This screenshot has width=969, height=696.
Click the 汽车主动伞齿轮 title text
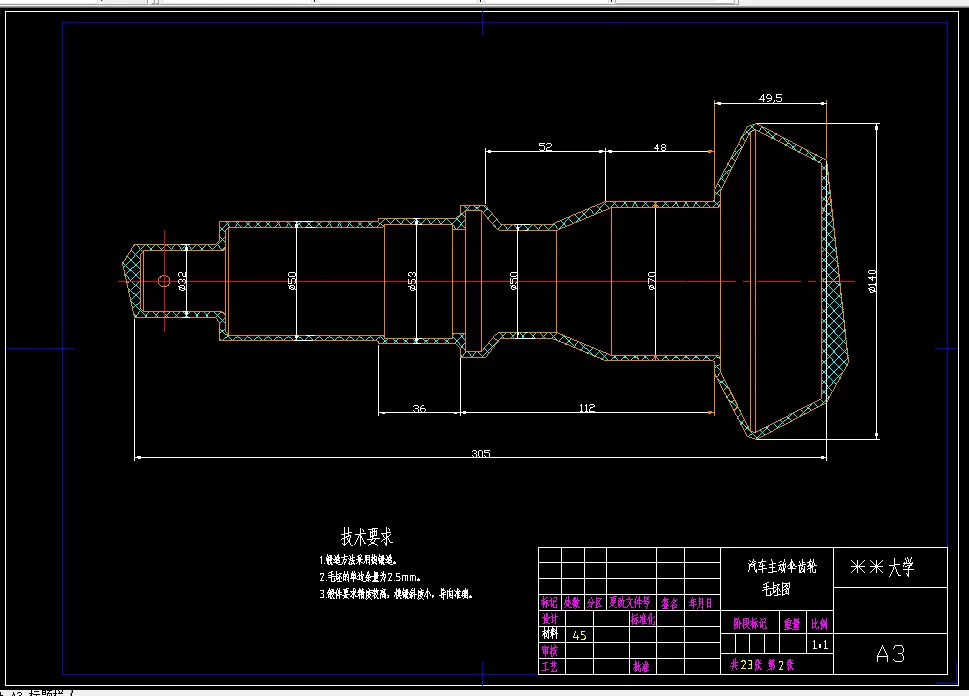click(x=782, y=566)
